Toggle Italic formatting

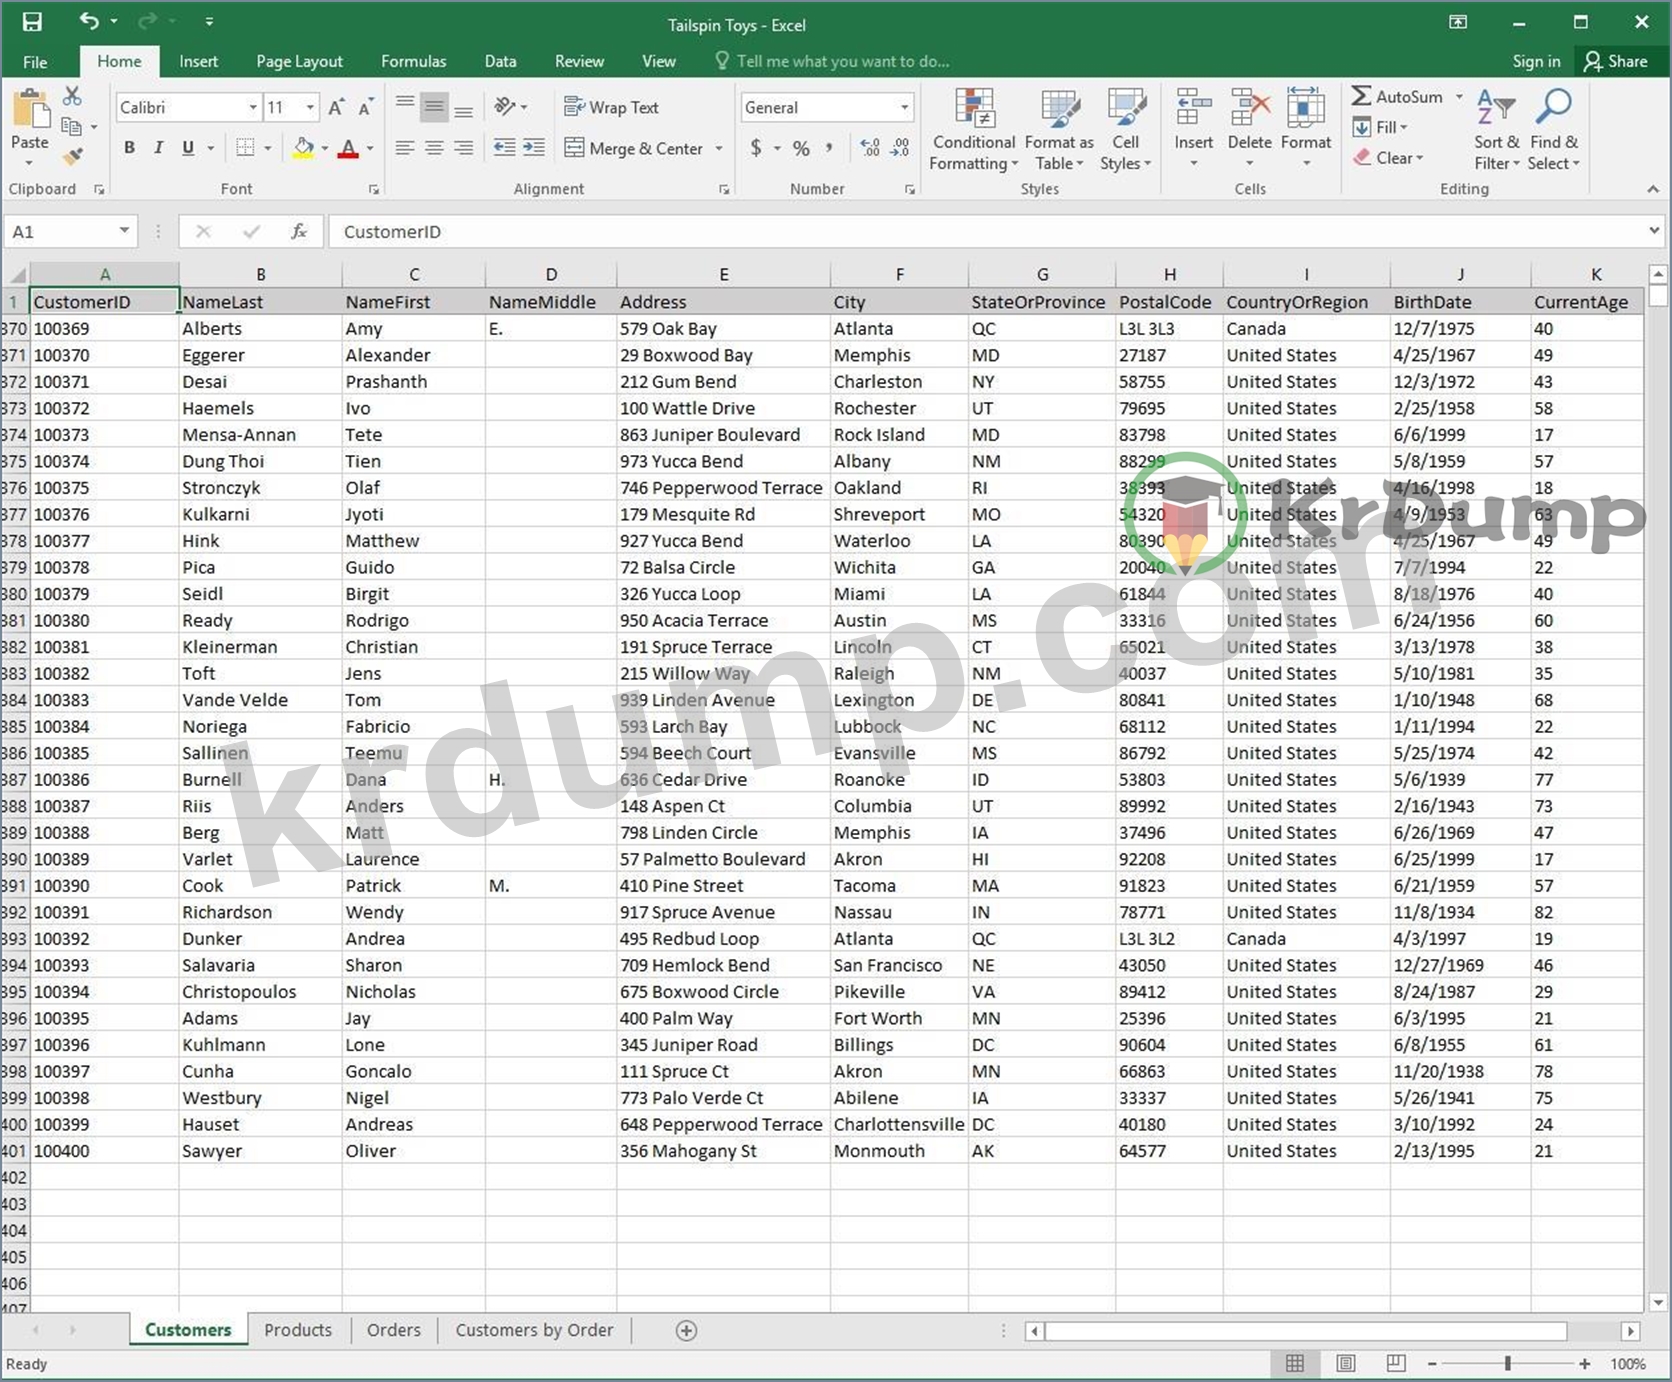pyautogui.click(x=158, y=148)
